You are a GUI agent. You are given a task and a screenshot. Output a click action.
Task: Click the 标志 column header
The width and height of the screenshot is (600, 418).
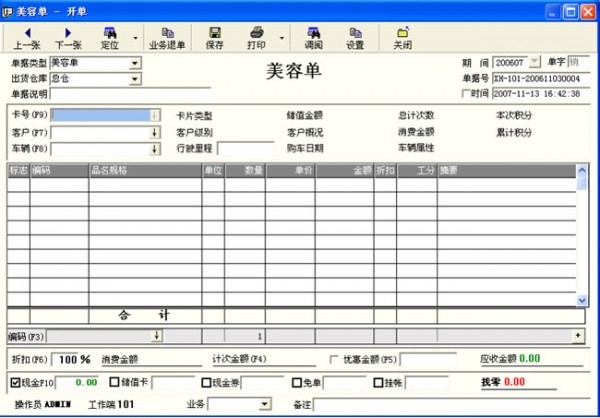19,171
